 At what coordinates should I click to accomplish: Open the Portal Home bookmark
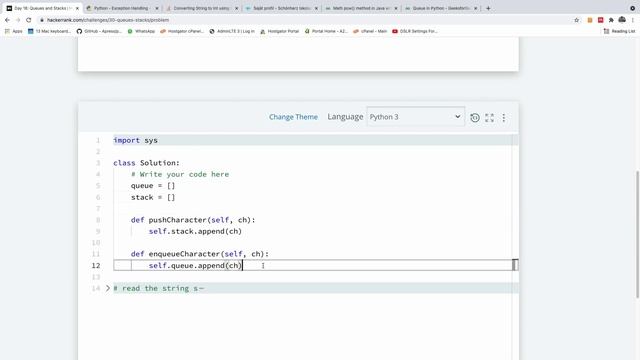326,31
